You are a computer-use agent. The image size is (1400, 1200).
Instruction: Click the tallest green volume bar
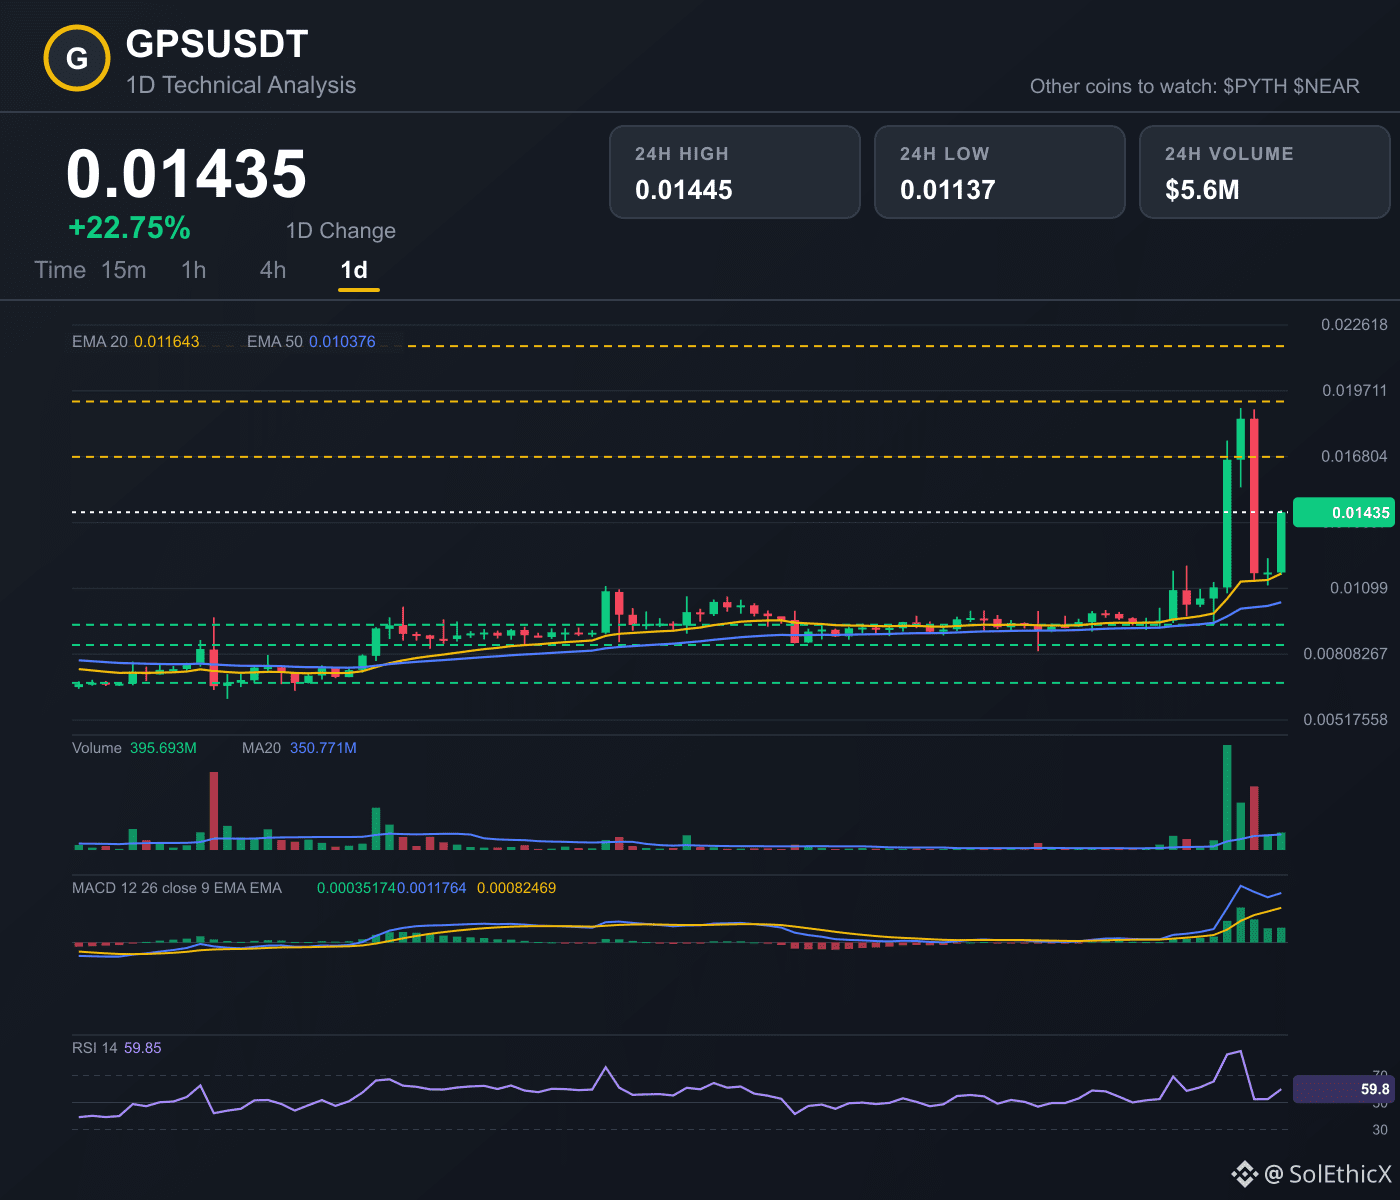[1227, 797]
